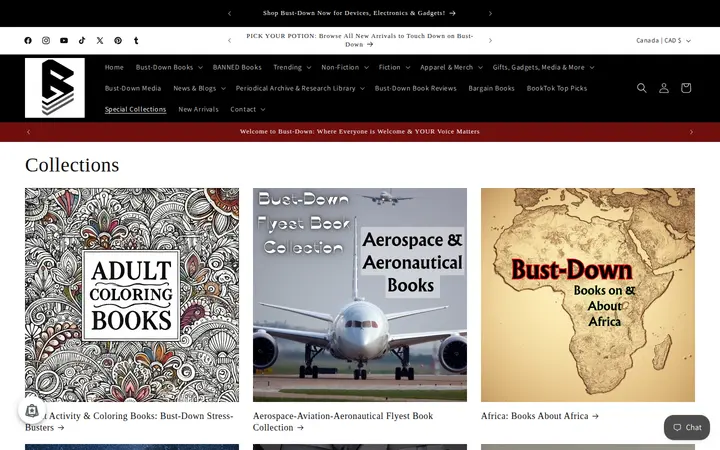This screenshot has height=450, width=720.
Task: Click the Shop app floating icon
Action: 32,410
